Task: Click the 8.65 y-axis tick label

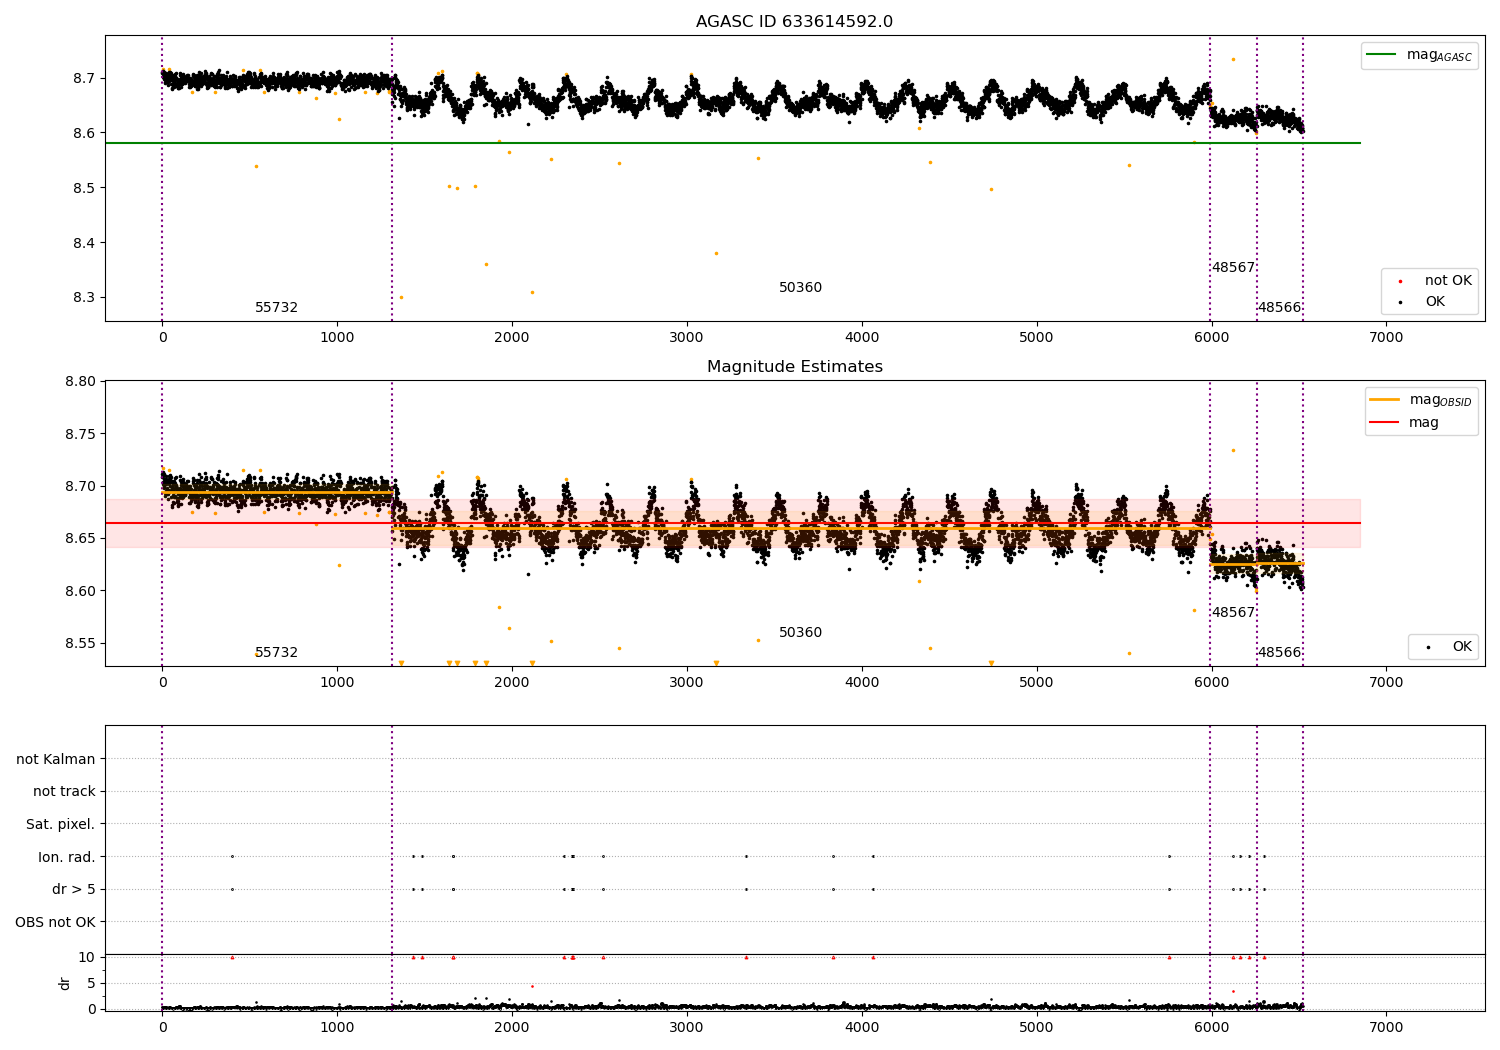Action: click(x=80, y=539)
